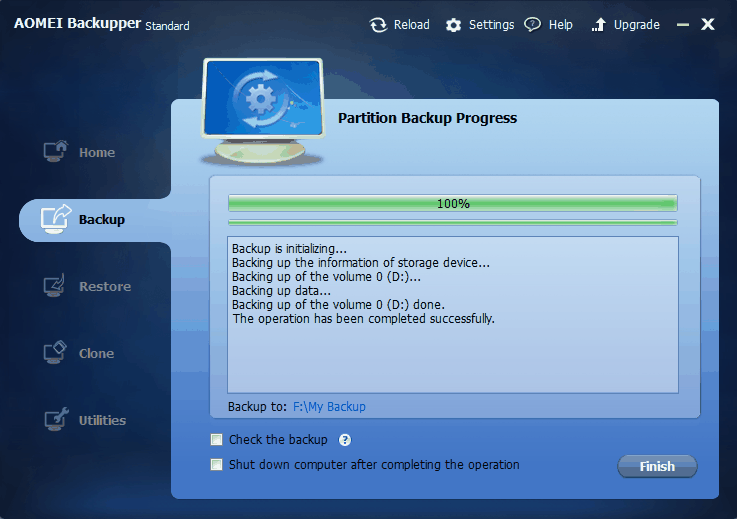Click 'Backing up of the volume 0 (D:)...' line
The width and height of the screenshot is (737, 519).
tap(326, 276)
